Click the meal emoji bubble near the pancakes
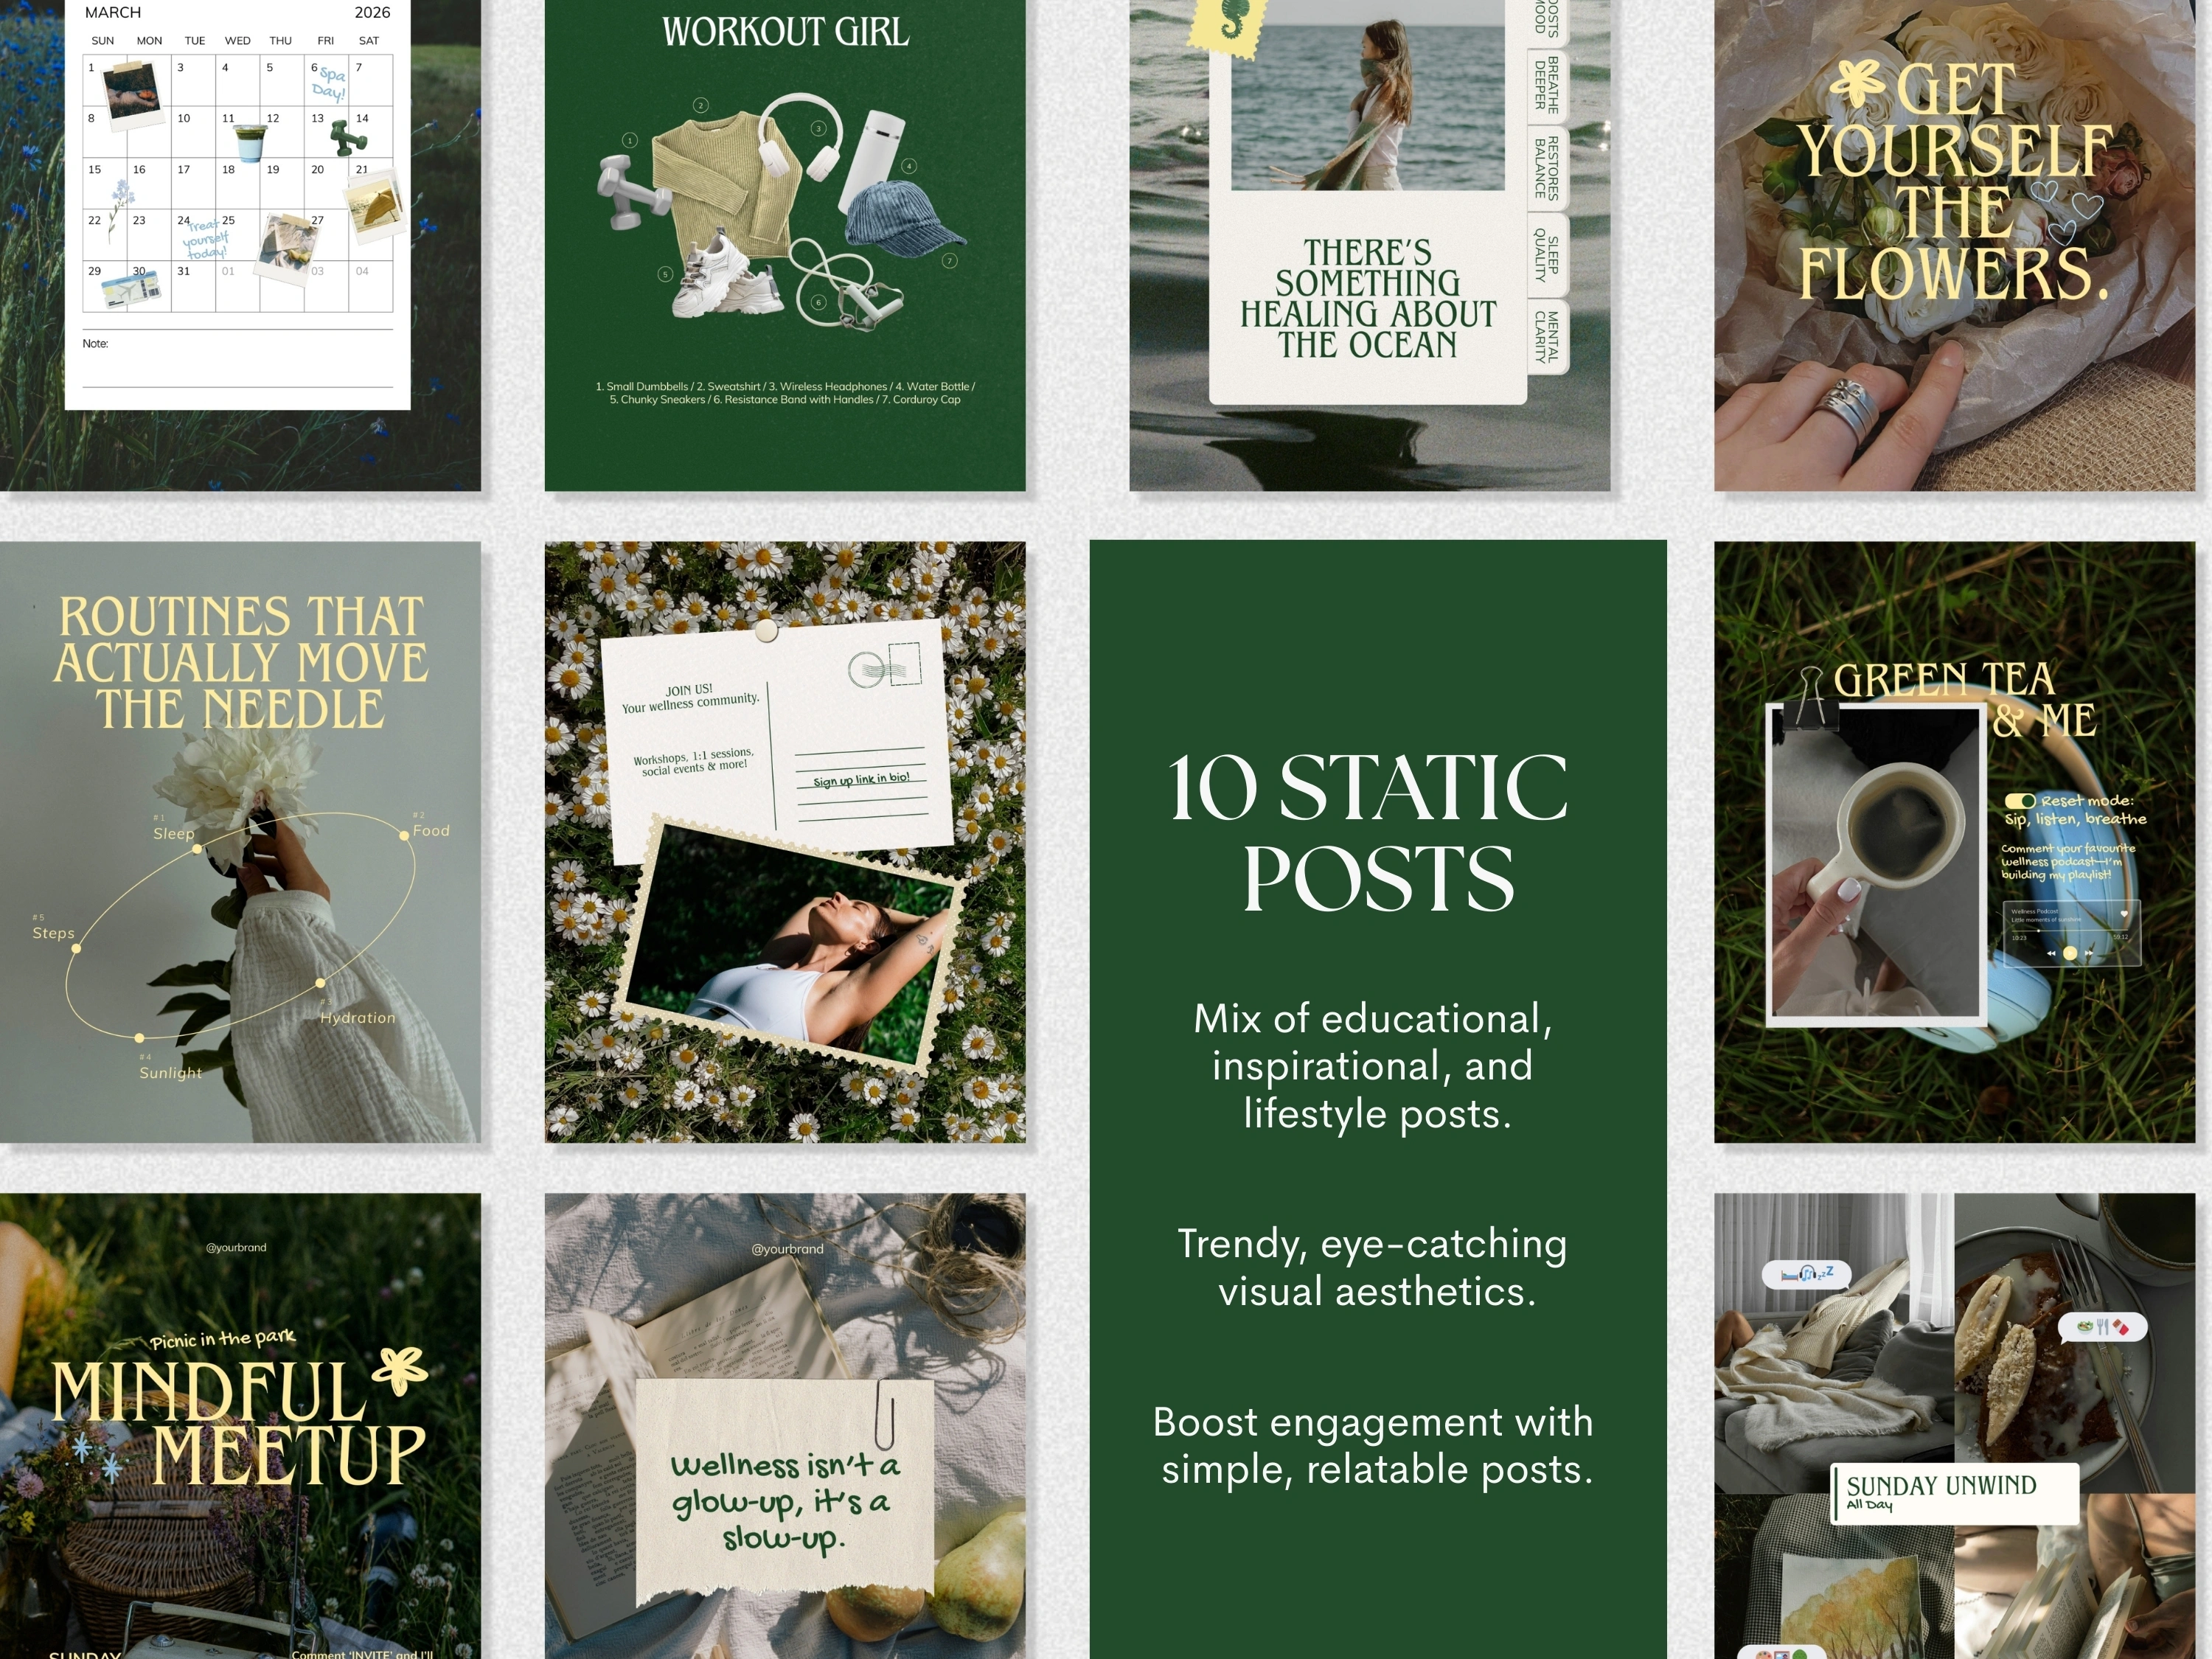Viewport: 2212px width, 1659px height. click(x=2102, y=1328)
